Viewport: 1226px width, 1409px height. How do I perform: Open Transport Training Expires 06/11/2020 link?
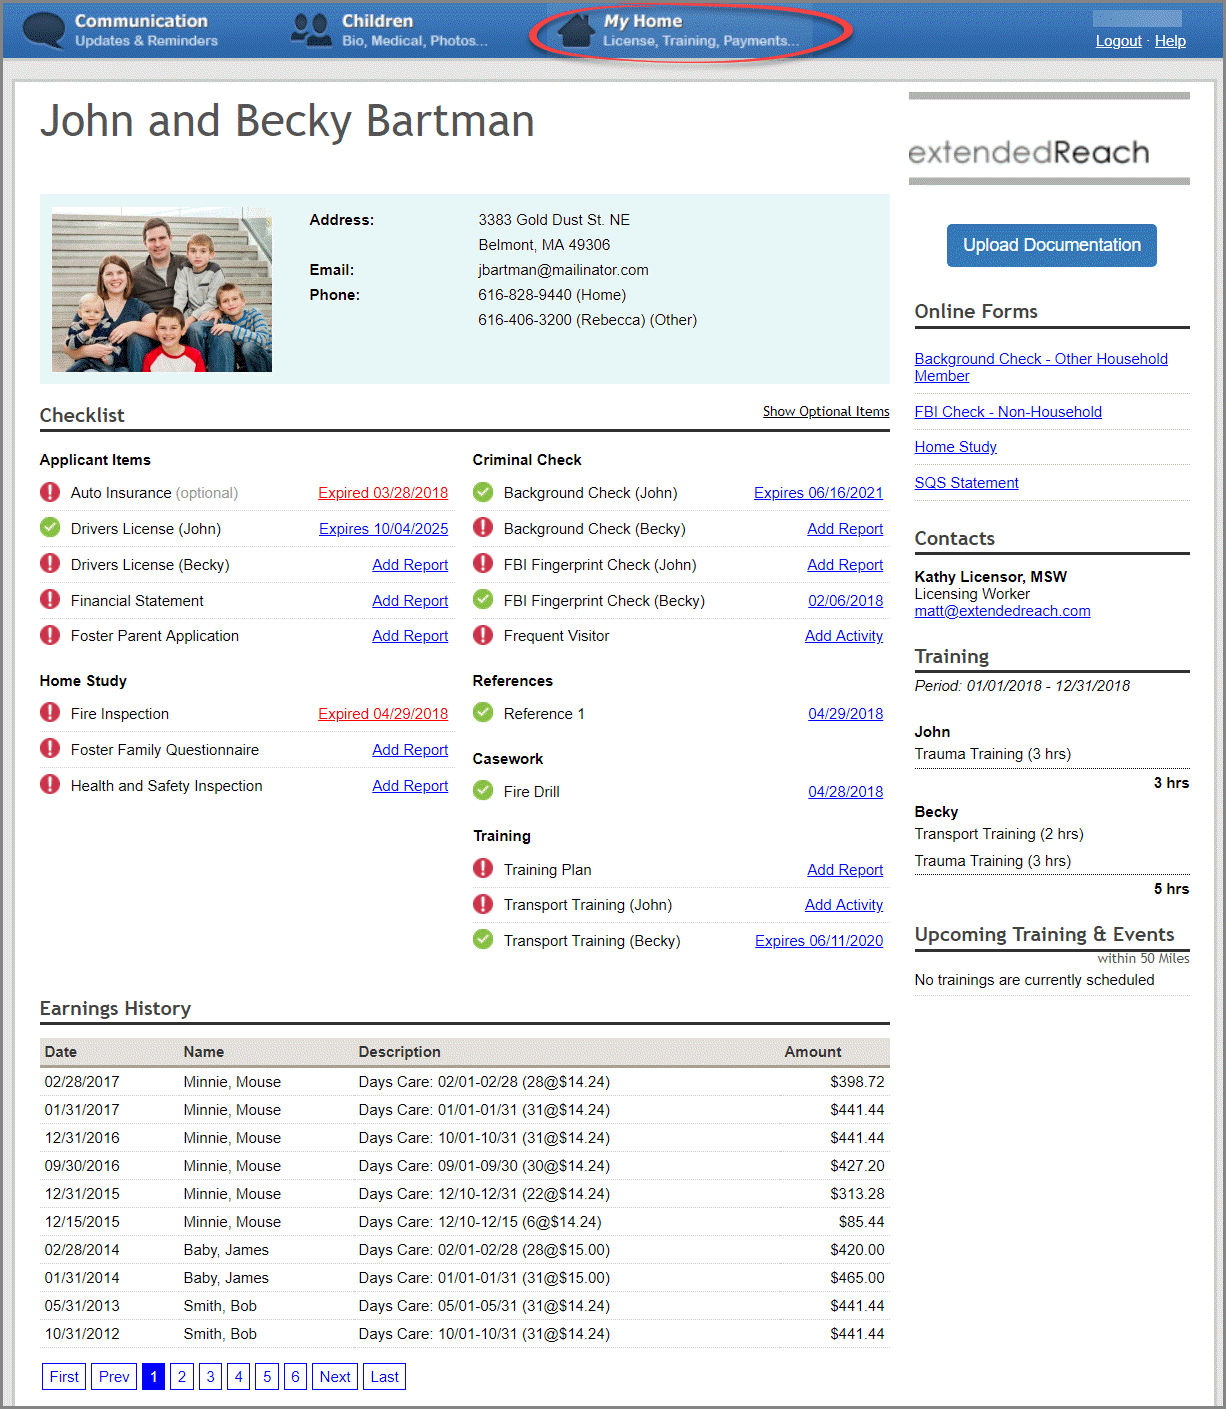819,941
